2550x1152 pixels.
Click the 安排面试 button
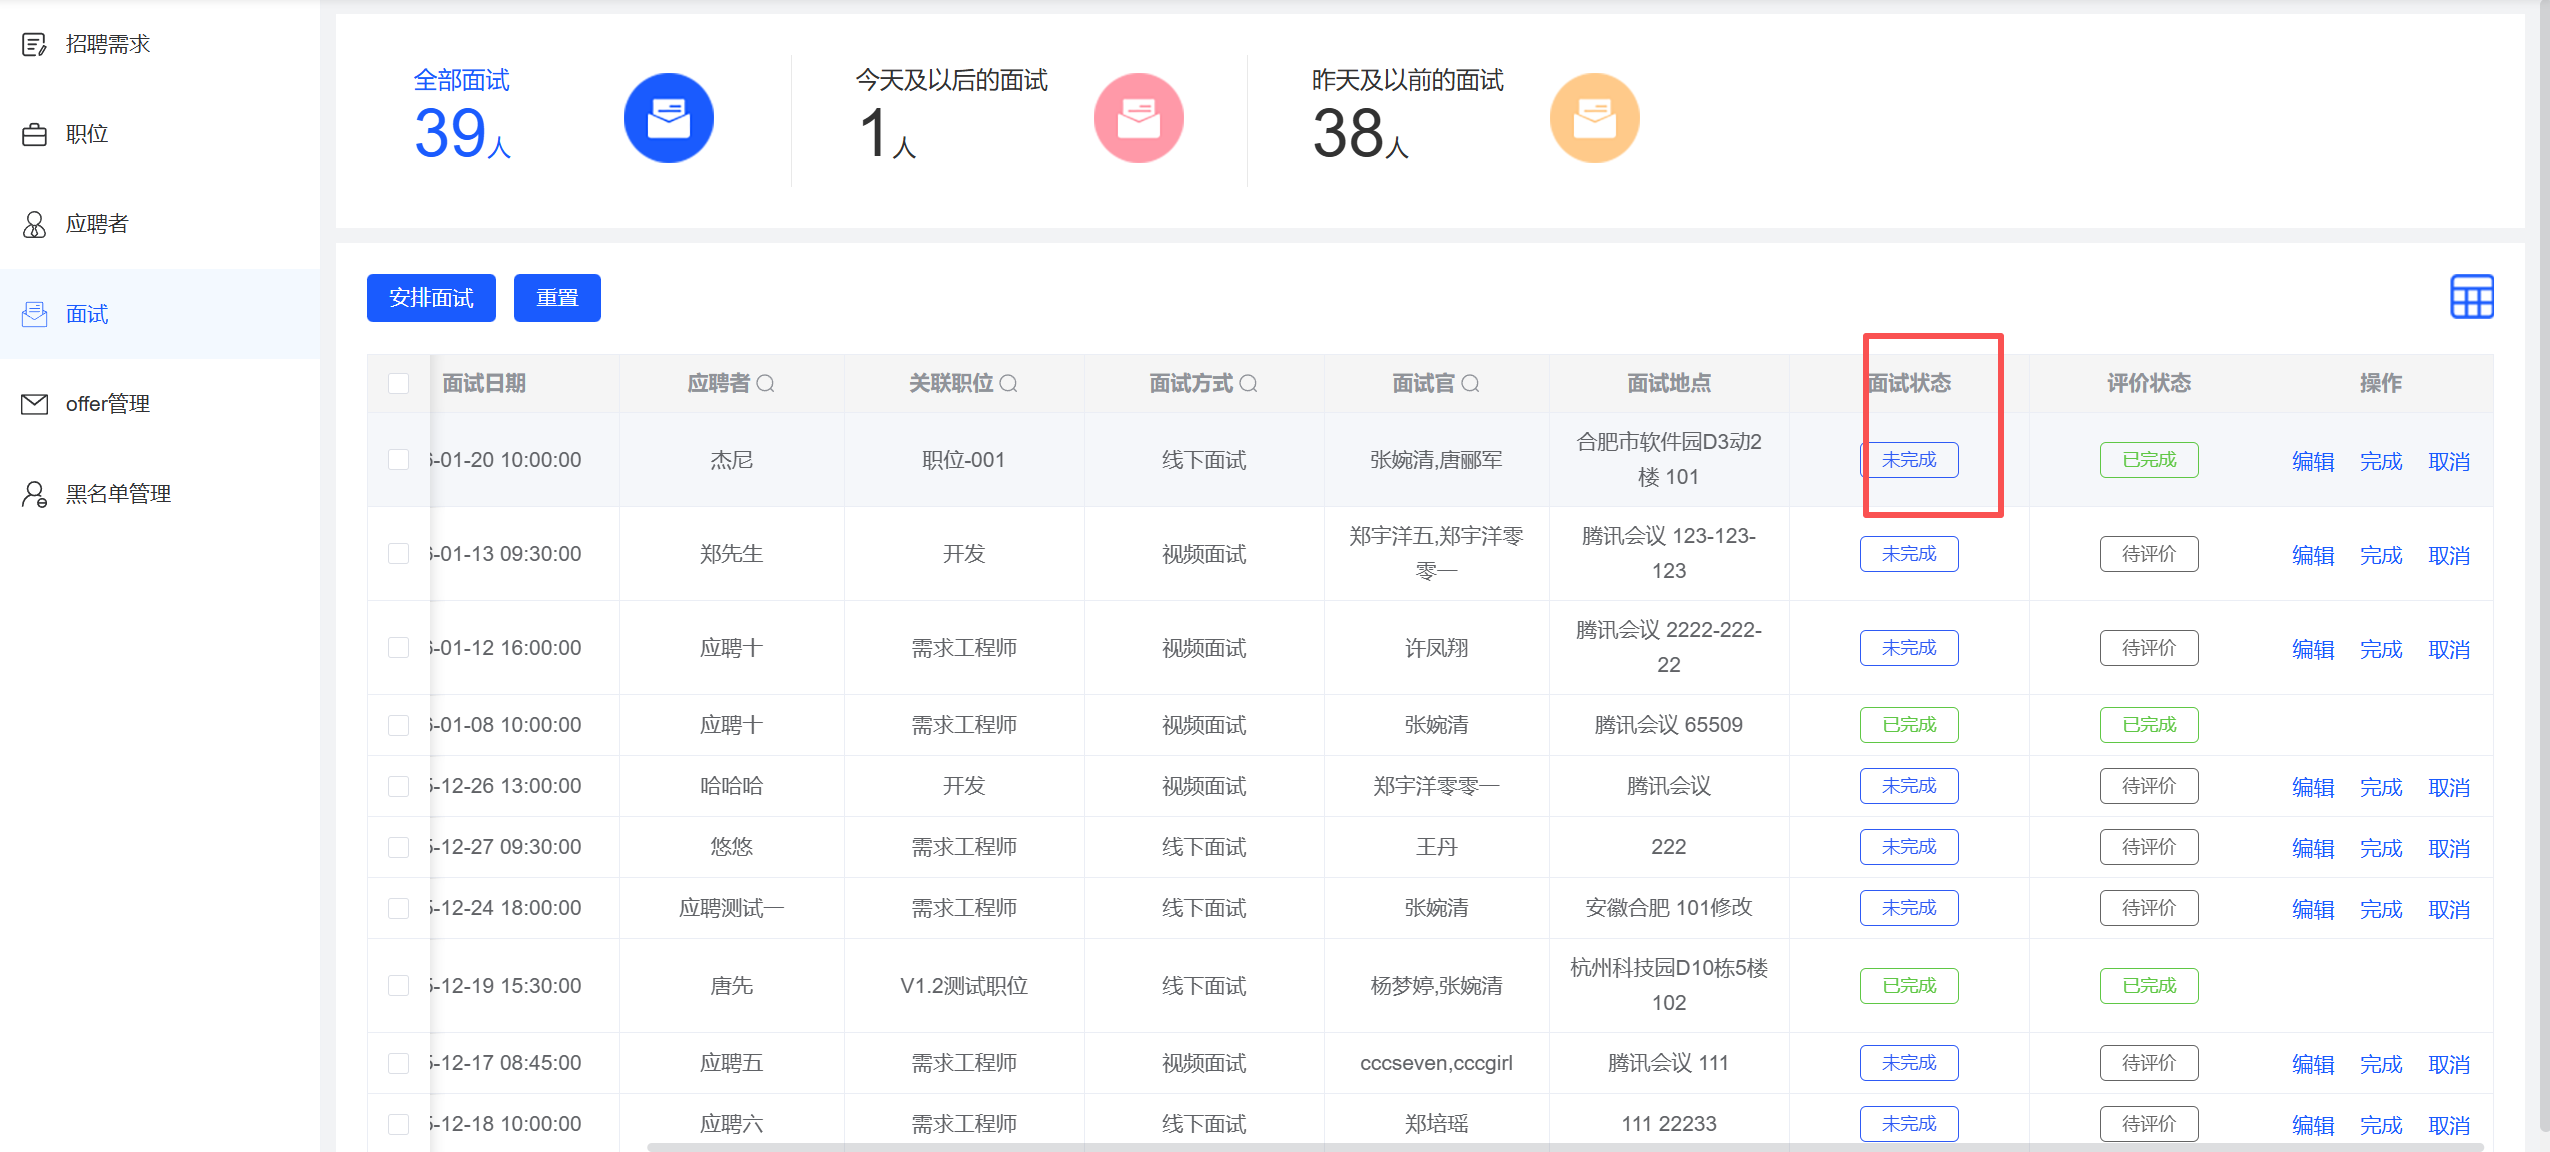point(431,298)
